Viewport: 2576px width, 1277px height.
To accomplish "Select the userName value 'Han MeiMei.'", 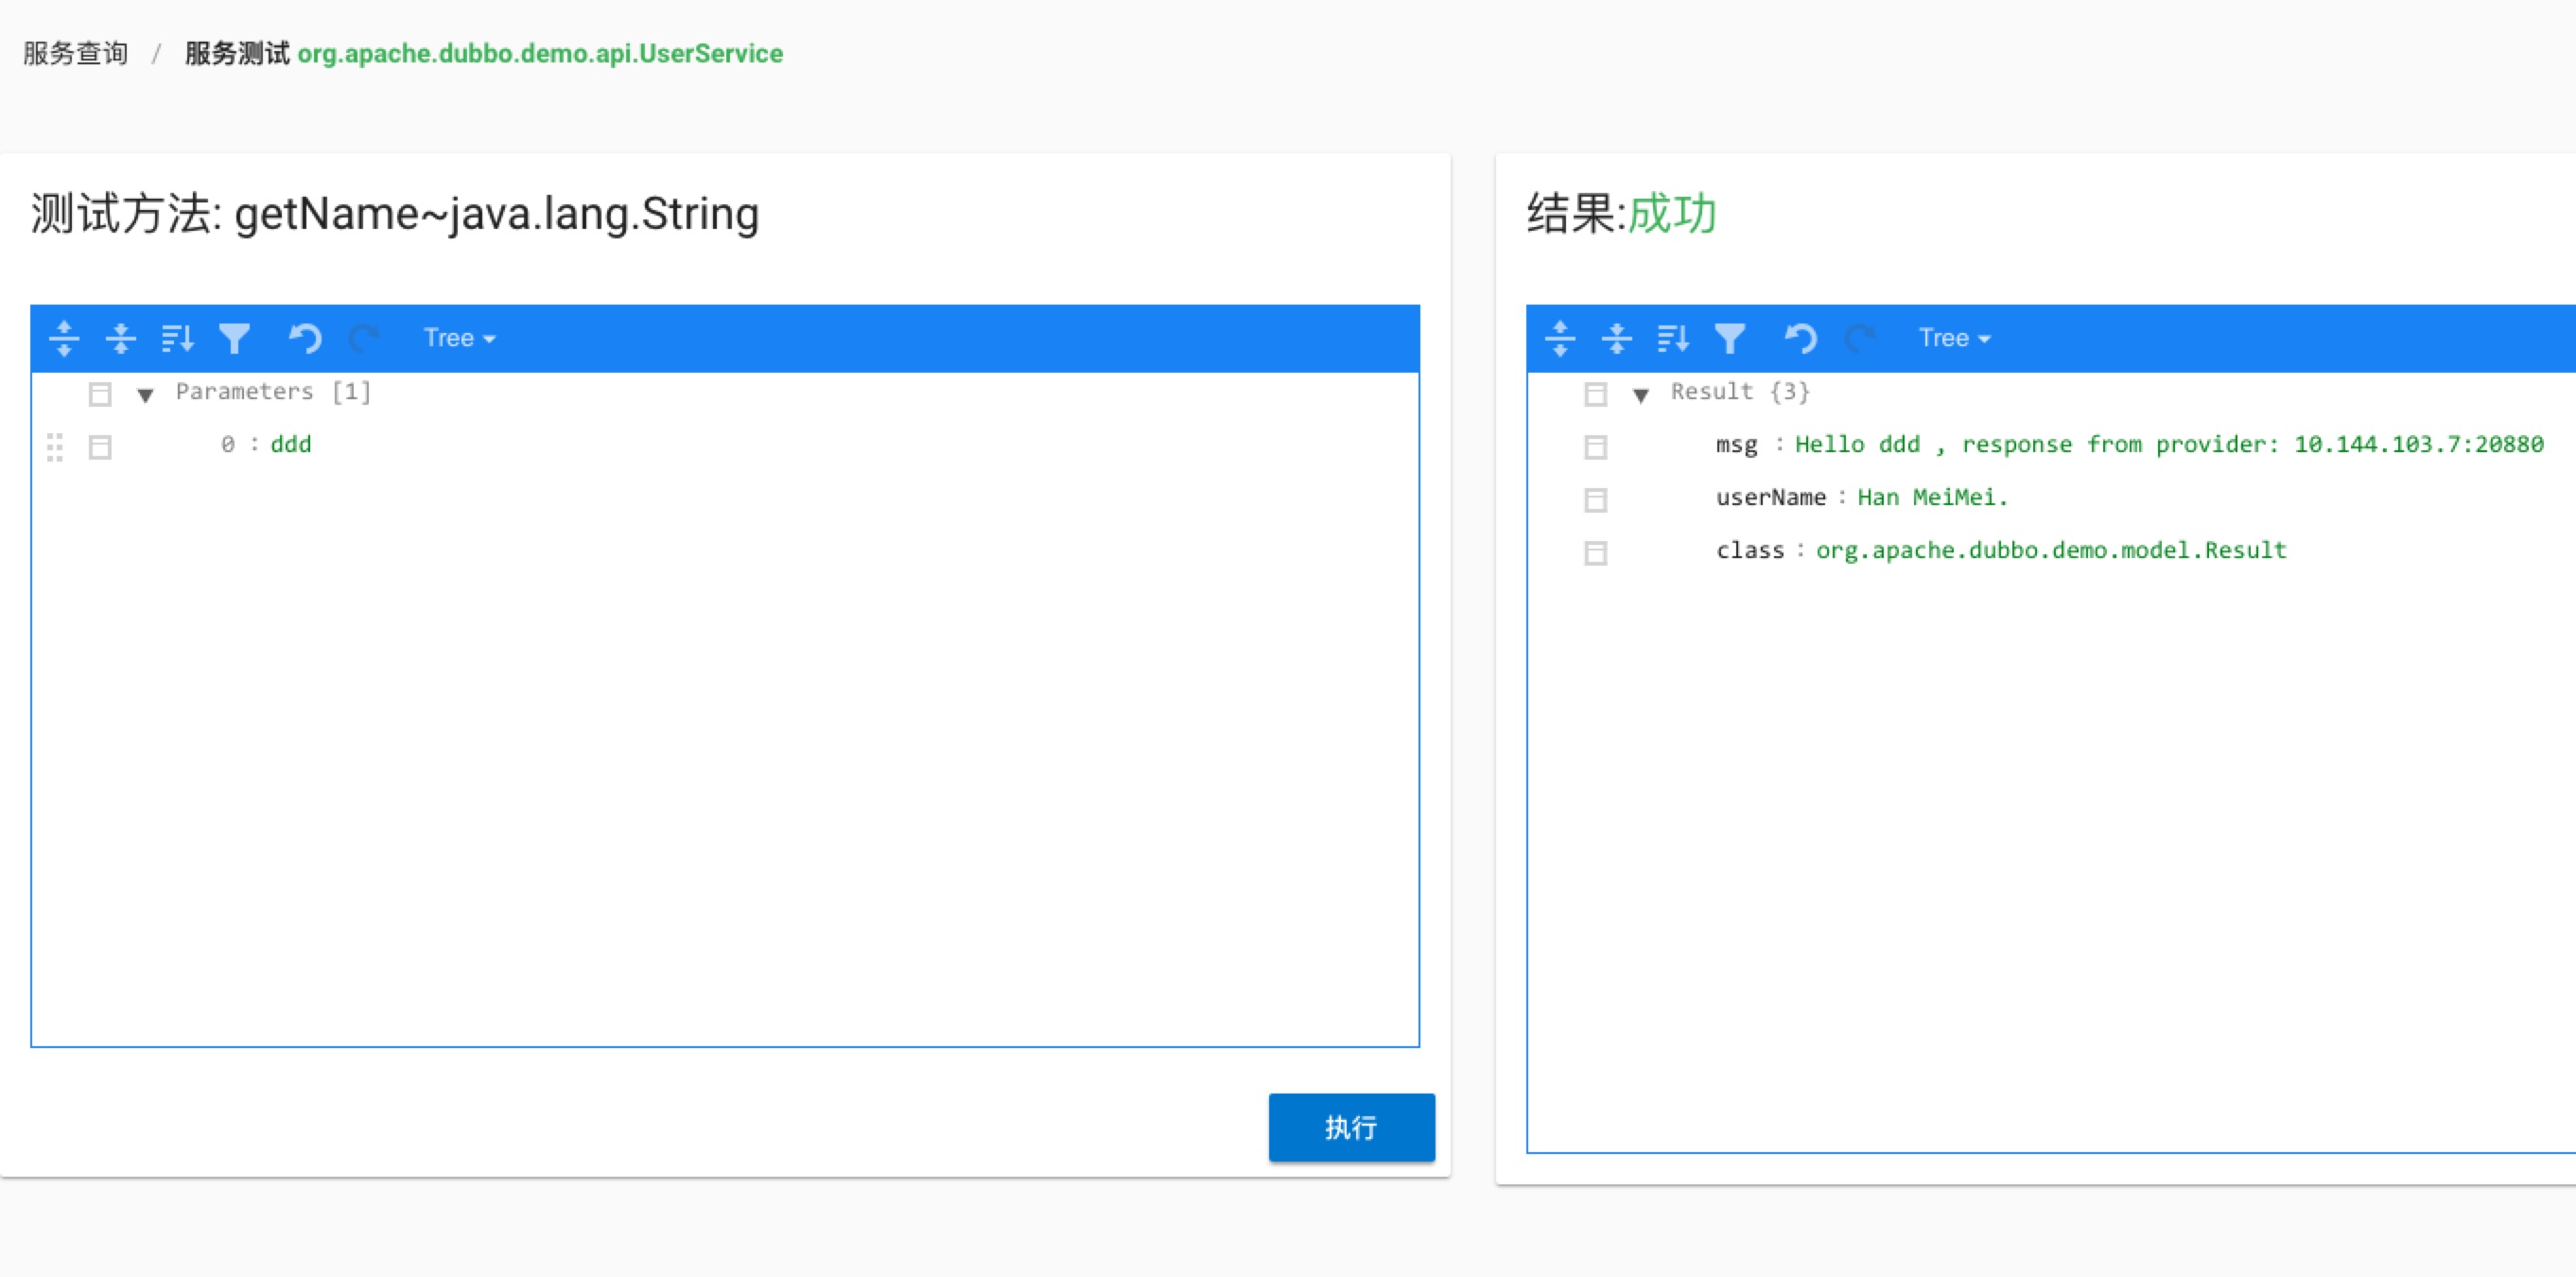I will click(x=1932, y=497).
